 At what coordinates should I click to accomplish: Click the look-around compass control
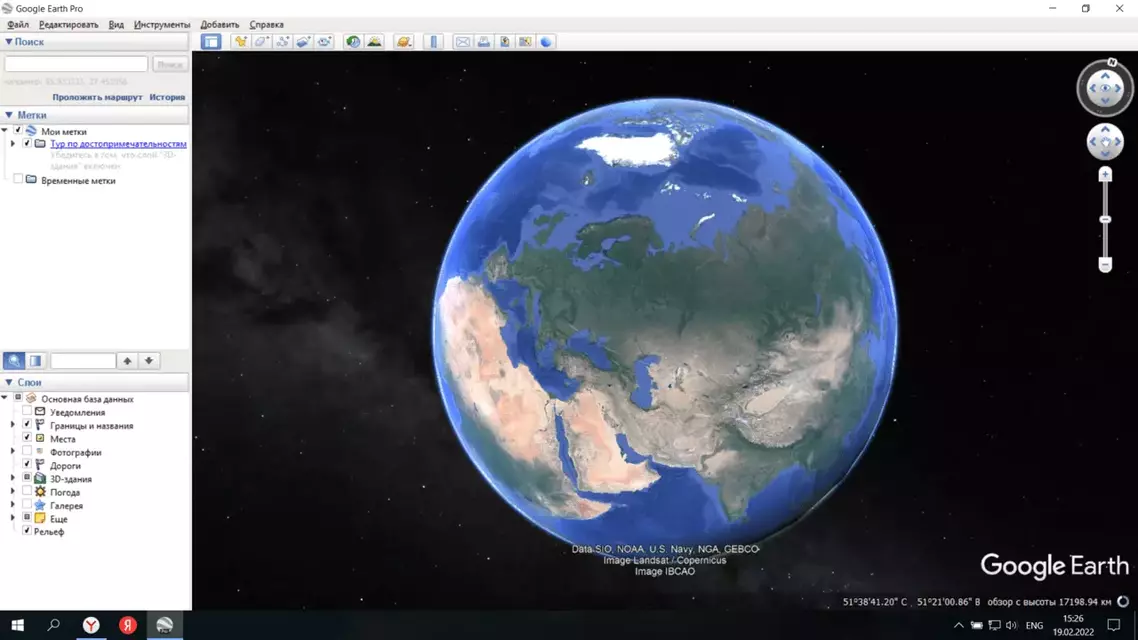pos(1105,88)
